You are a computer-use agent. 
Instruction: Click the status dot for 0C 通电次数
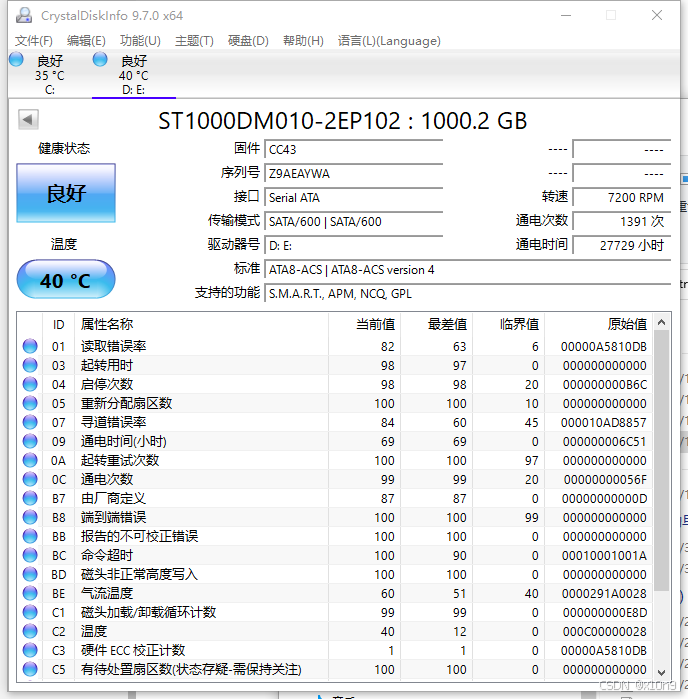click(30, 479)
